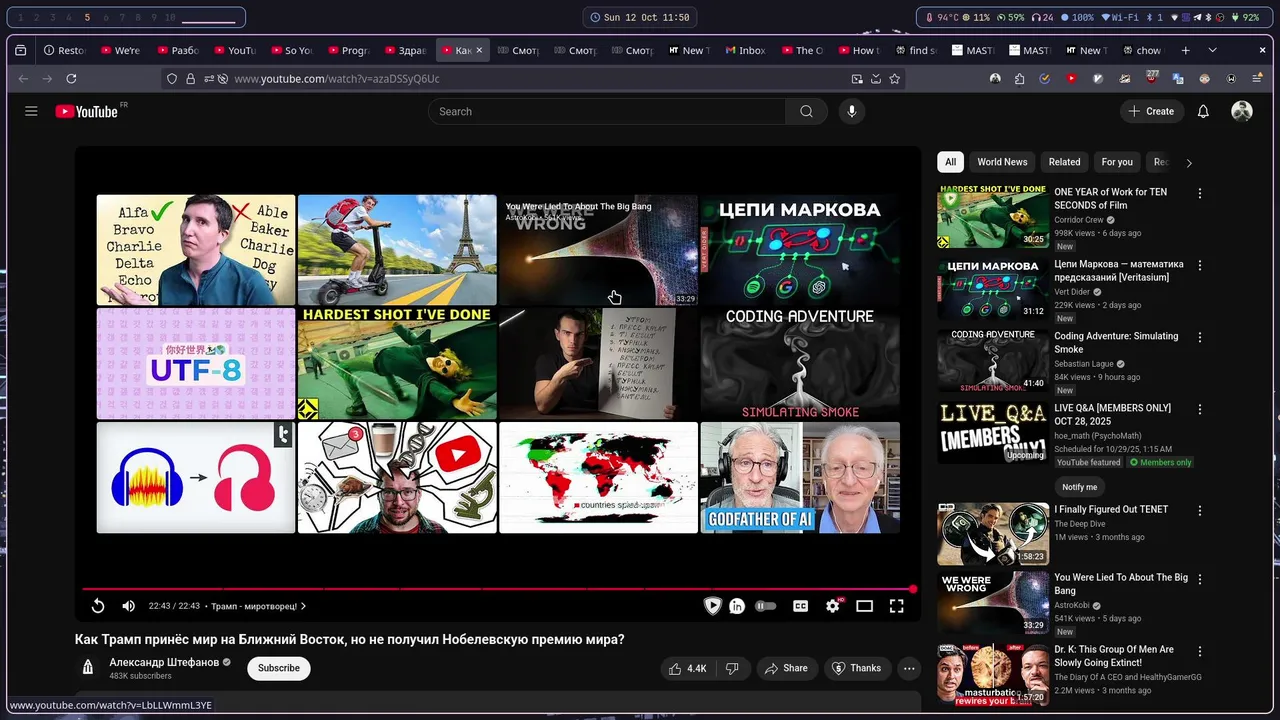Focus the YouTube search field
The image size is (1280, 720).
coord(608,111)
